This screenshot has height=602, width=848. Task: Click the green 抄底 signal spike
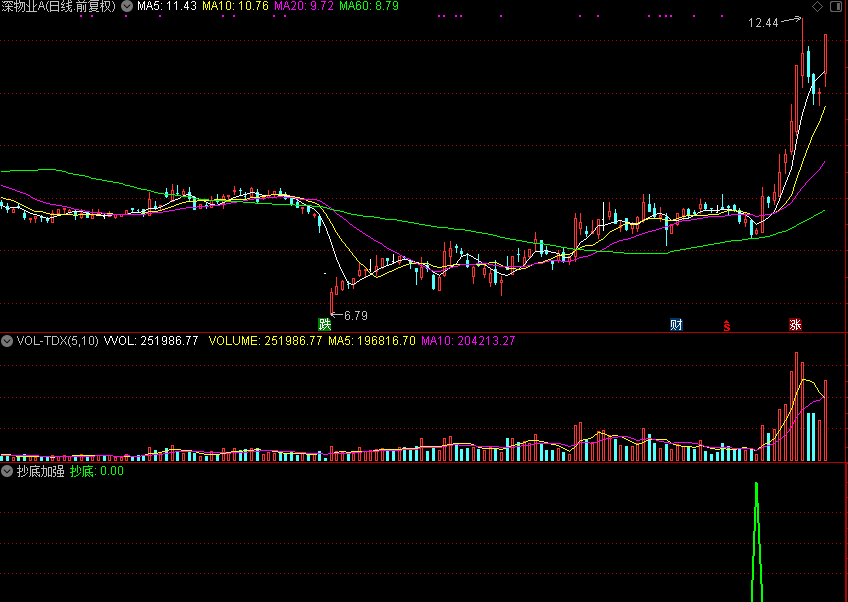click(757, 541)
